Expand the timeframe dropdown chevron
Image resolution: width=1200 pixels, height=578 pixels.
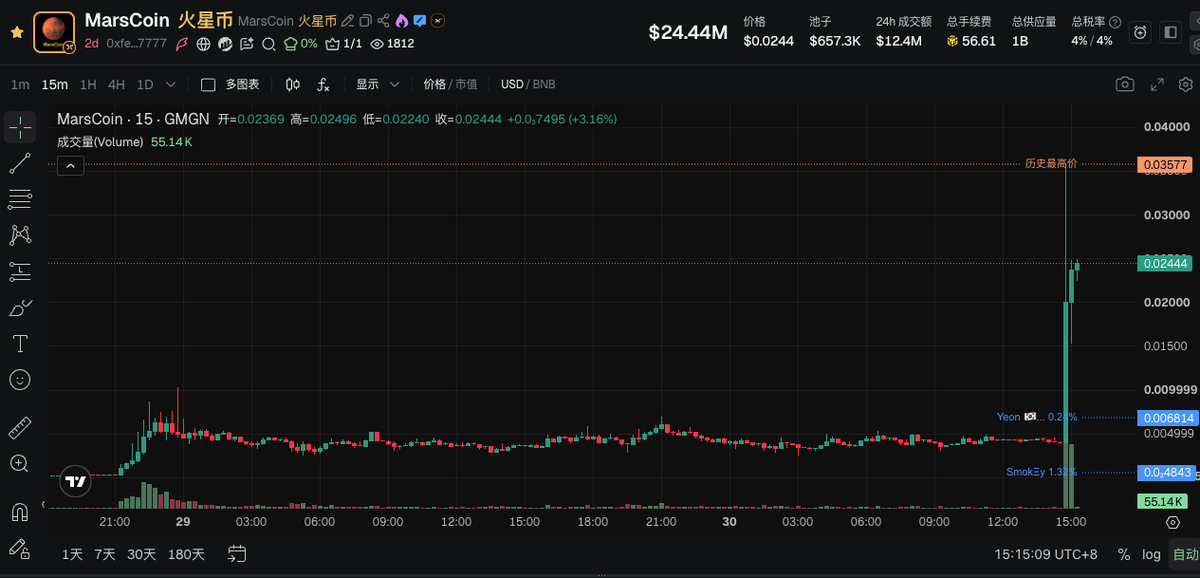tap(171, 84)
